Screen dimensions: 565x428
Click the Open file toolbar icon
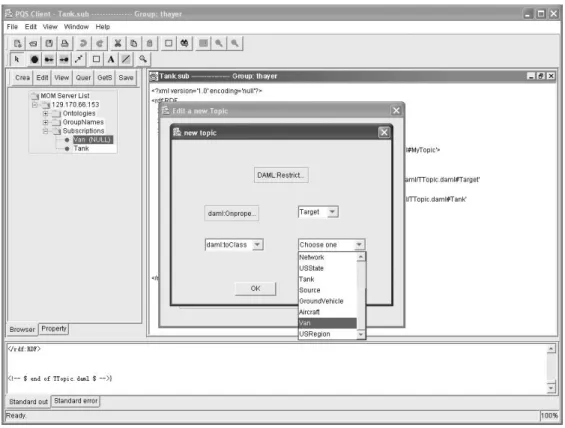(x=33, y=44)
